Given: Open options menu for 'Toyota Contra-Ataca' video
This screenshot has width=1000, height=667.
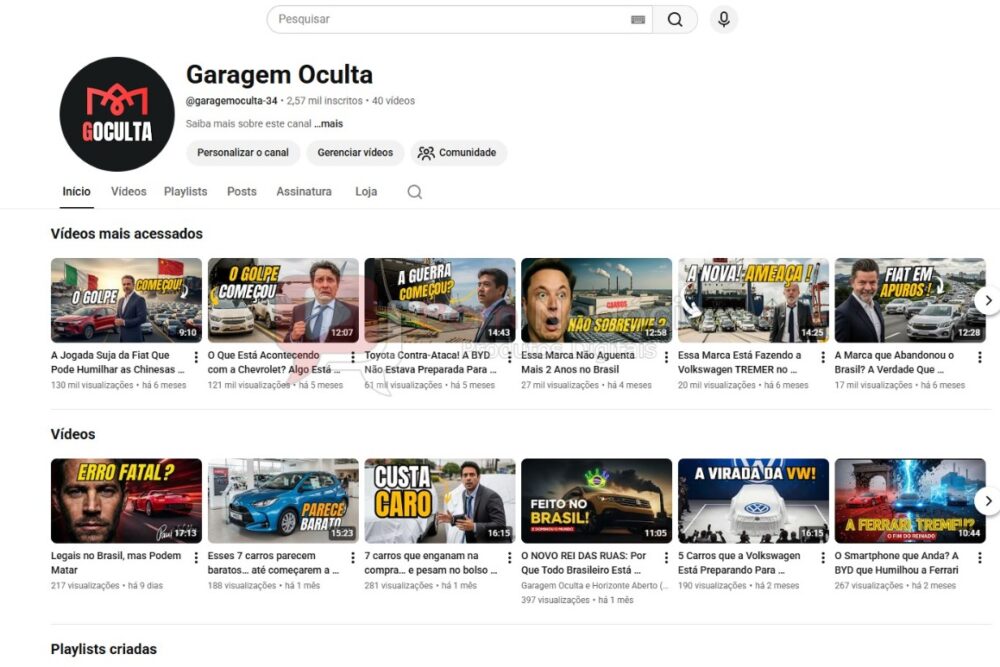Looking at the screenshot, I should [x=509, y=357].
